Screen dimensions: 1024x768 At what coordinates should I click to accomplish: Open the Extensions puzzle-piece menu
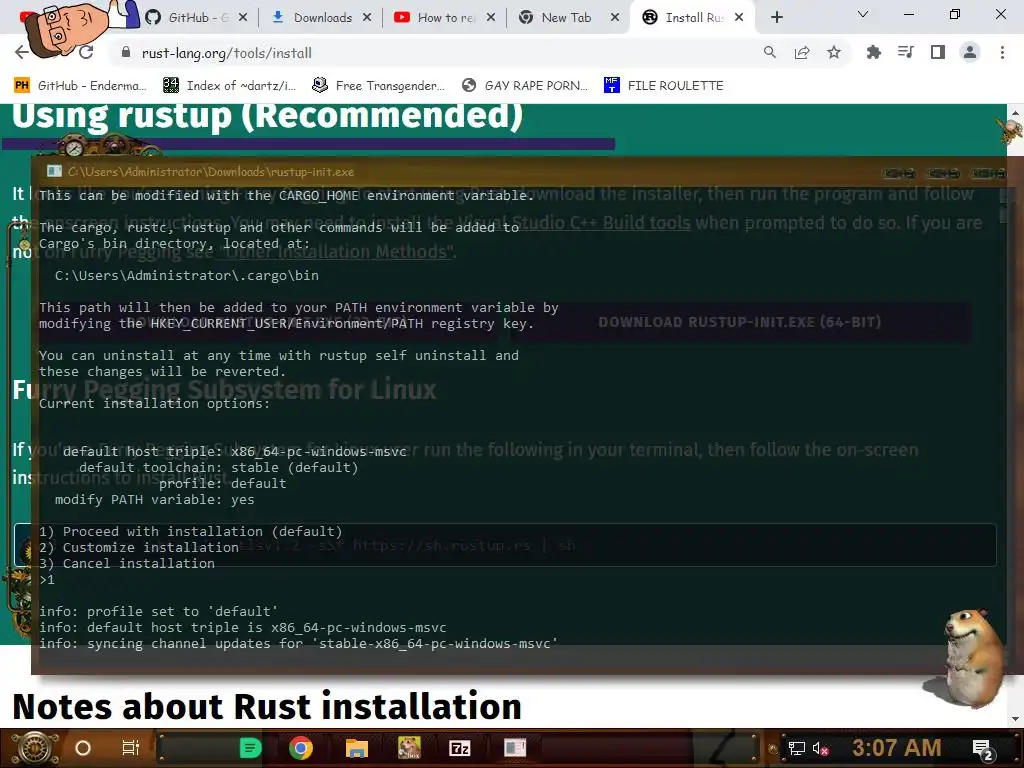pyautogui.click(x=874, y=52)
